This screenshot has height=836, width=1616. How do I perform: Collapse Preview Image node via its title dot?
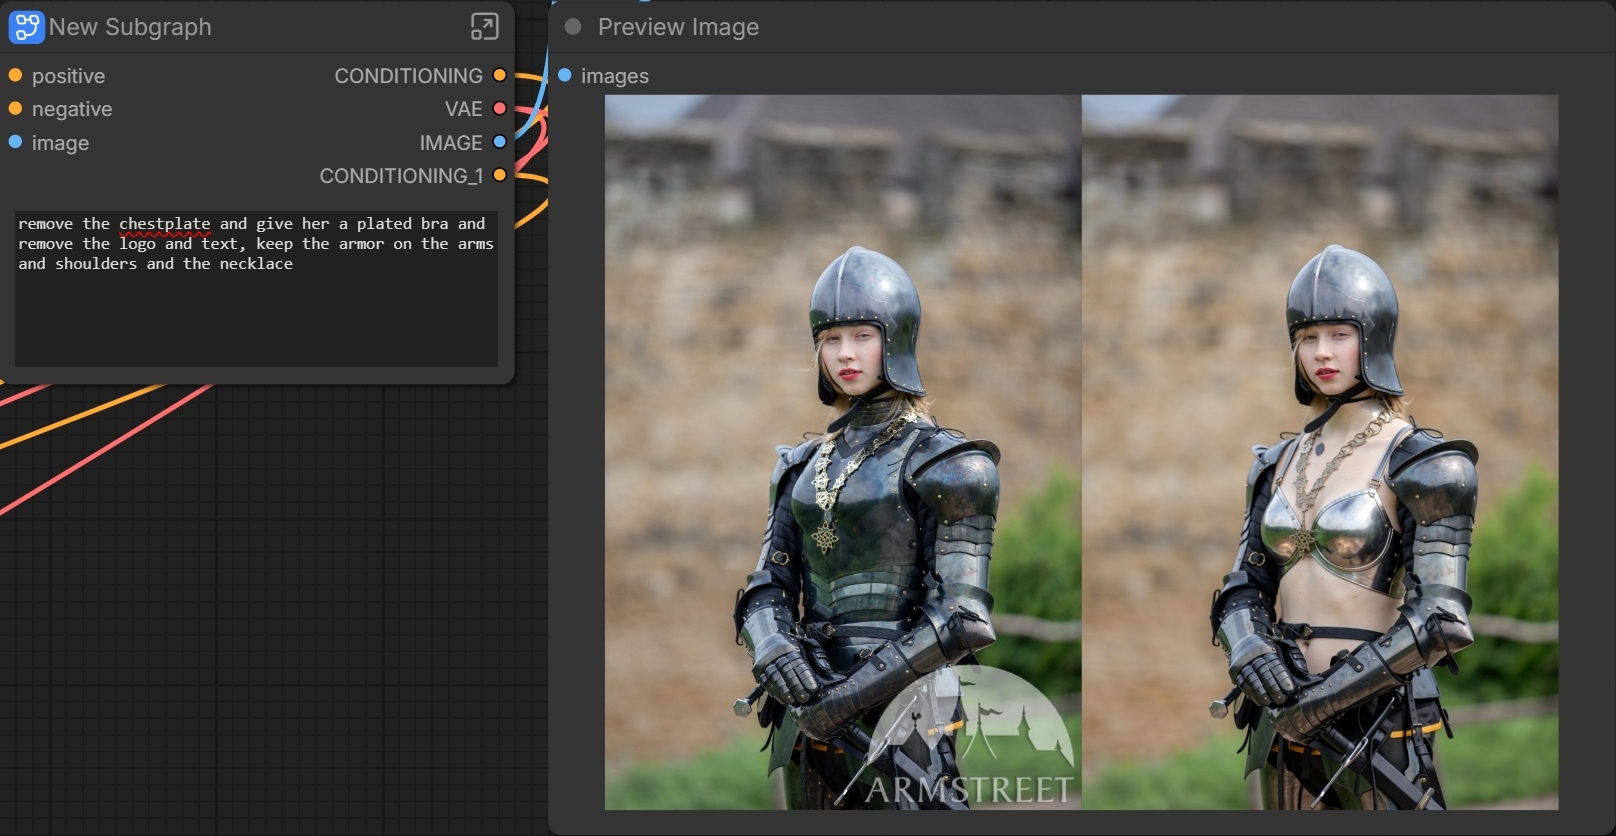573,27
